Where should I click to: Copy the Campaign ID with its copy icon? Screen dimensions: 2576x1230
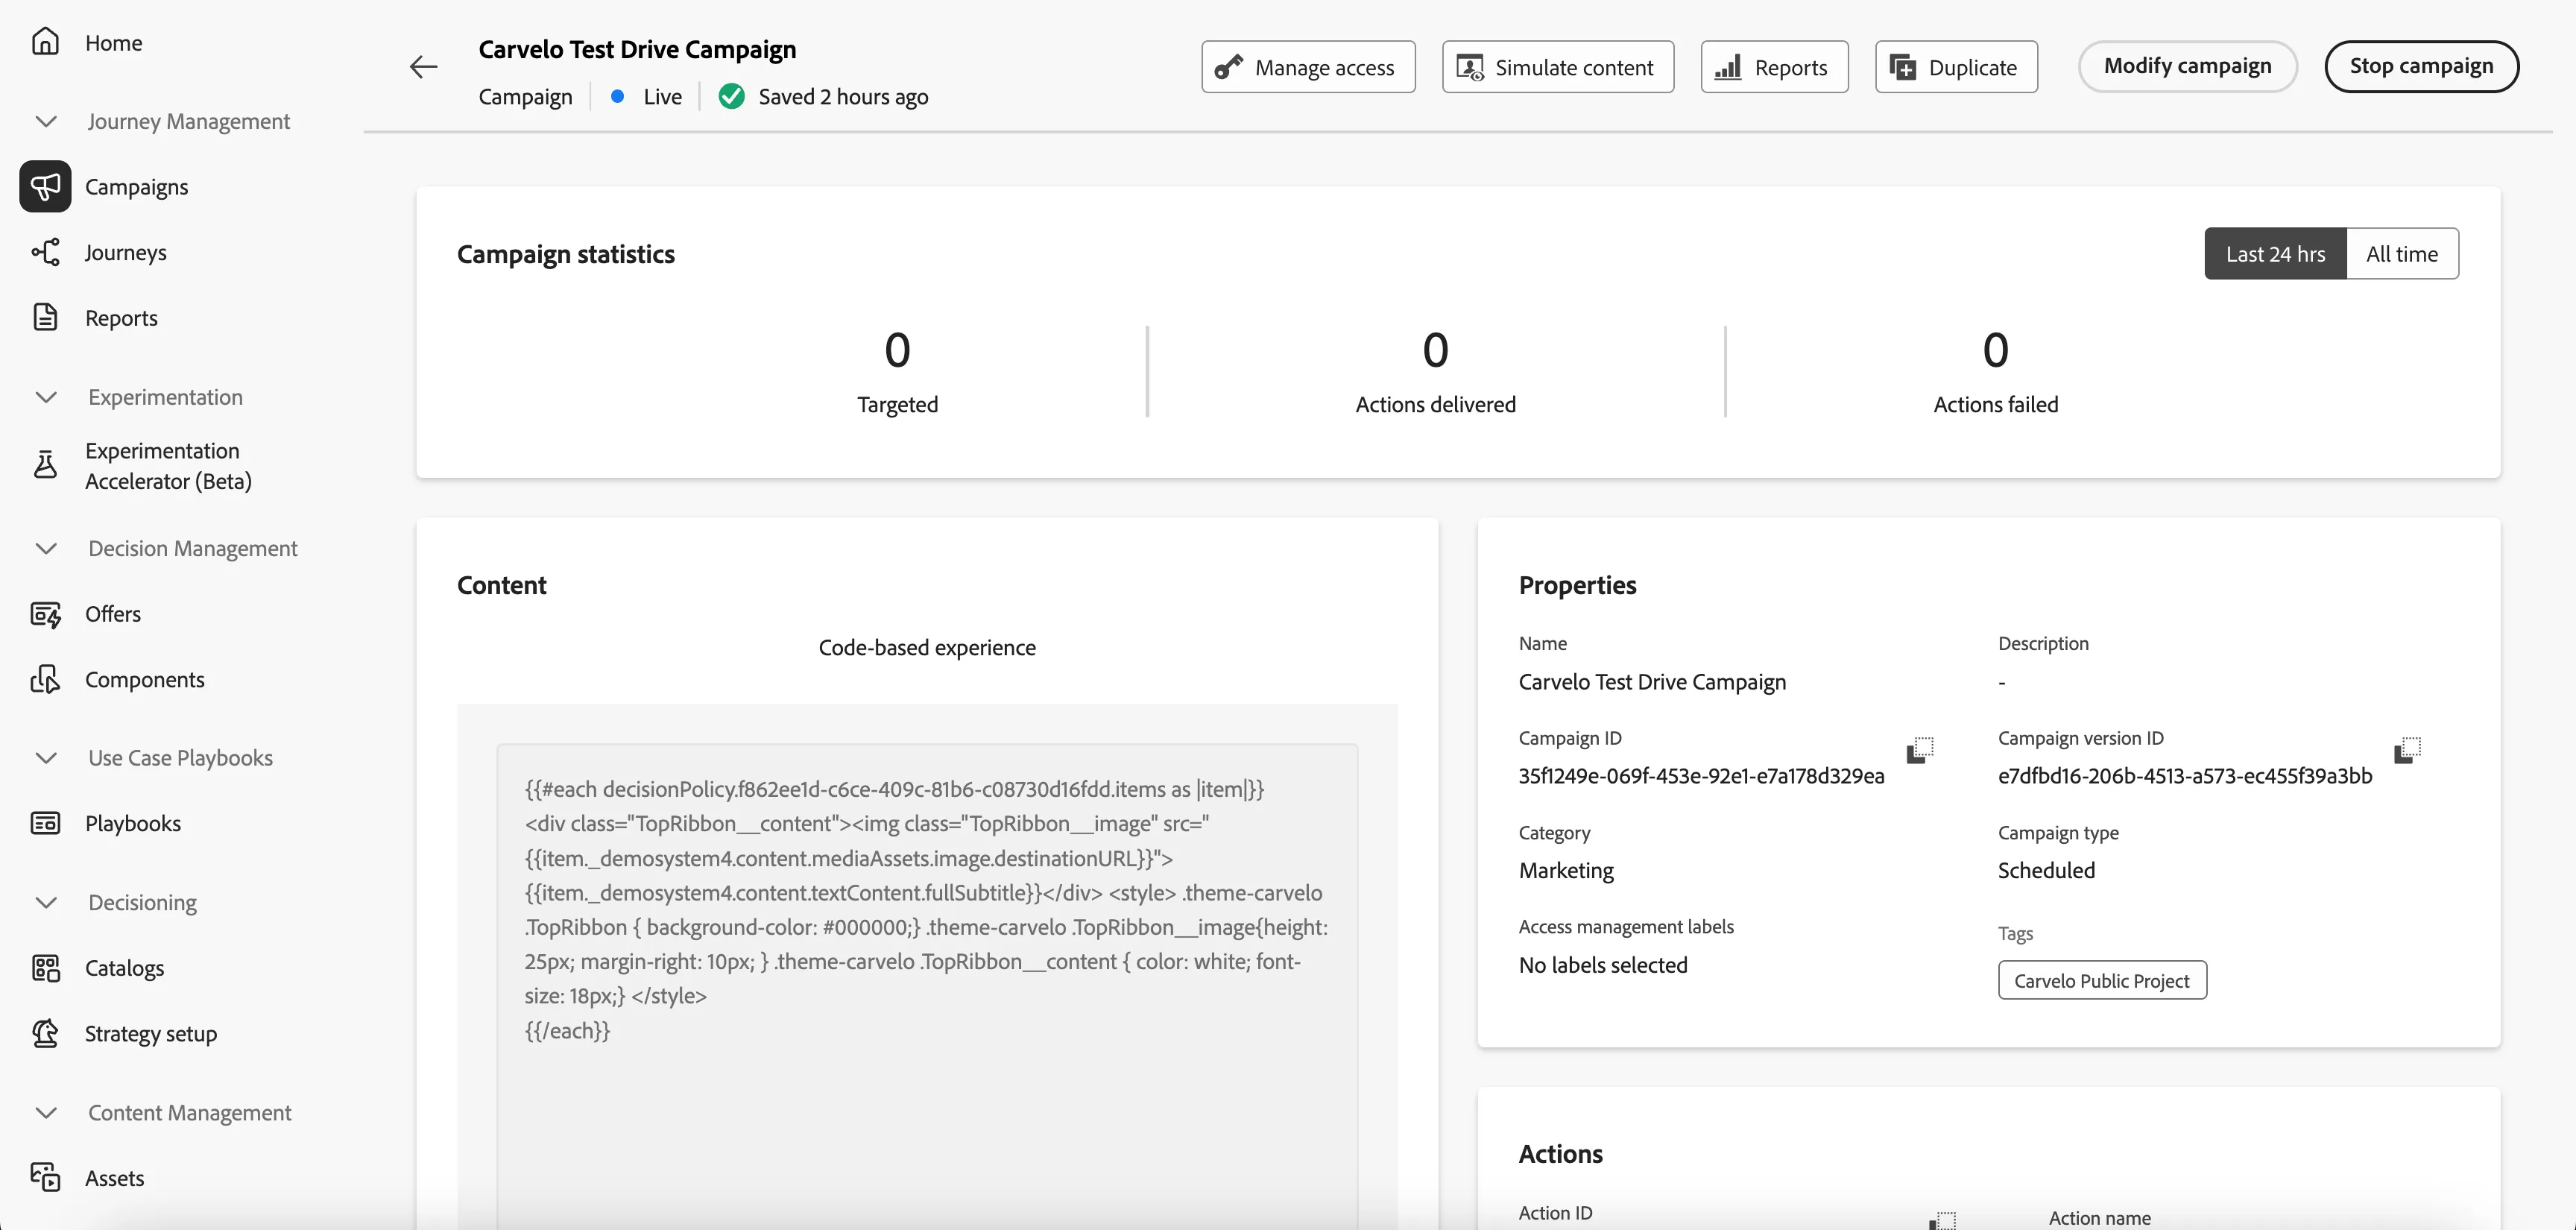point(1920,750)
